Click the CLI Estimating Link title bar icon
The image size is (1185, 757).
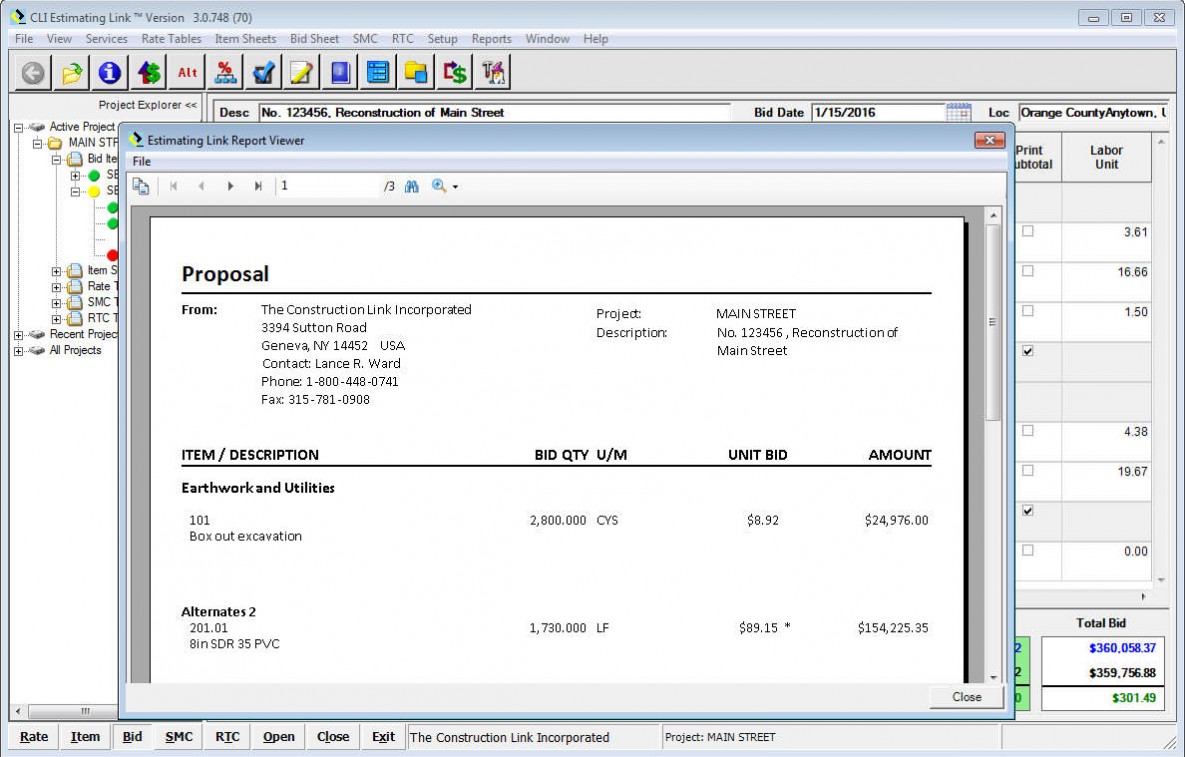click(x=18, y=17)
